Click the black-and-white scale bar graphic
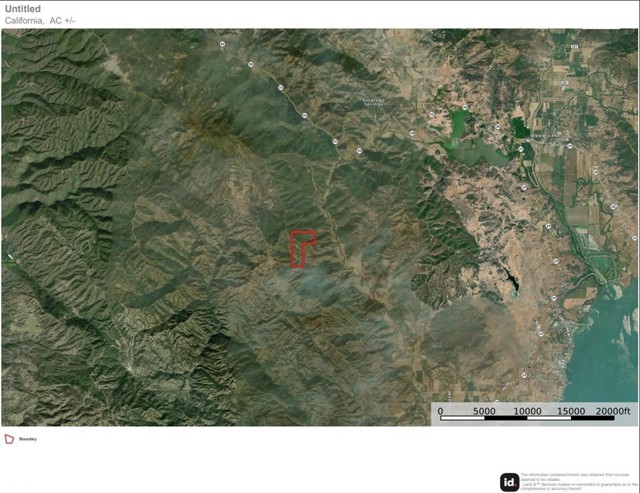 click(x=527, y=418)
